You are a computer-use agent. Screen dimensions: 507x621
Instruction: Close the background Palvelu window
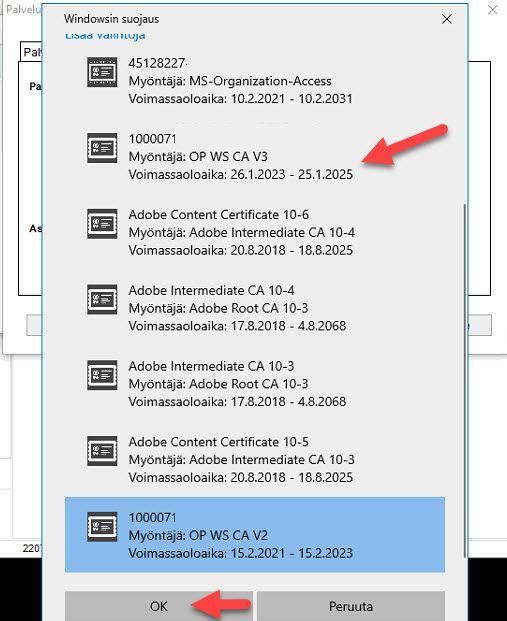pos(492,10)
